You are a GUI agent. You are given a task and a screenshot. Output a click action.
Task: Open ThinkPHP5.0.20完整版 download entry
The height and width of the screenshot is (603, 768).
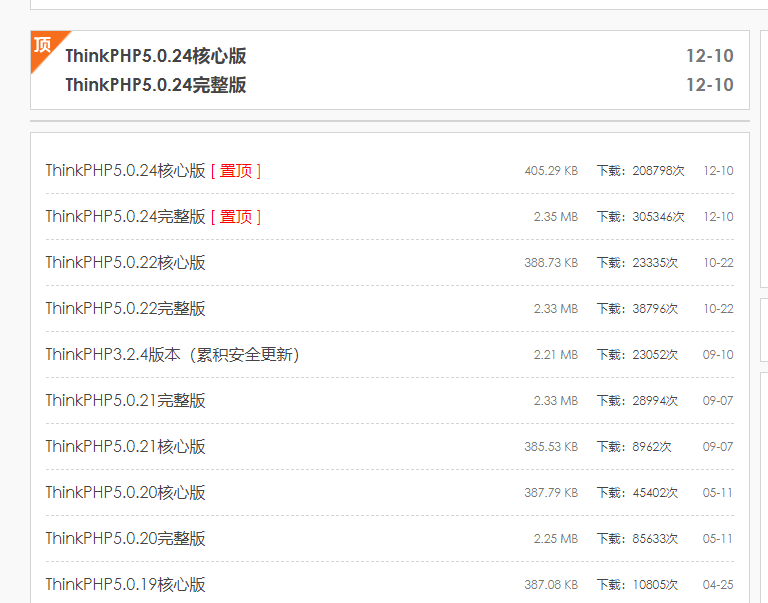[125, 539]
